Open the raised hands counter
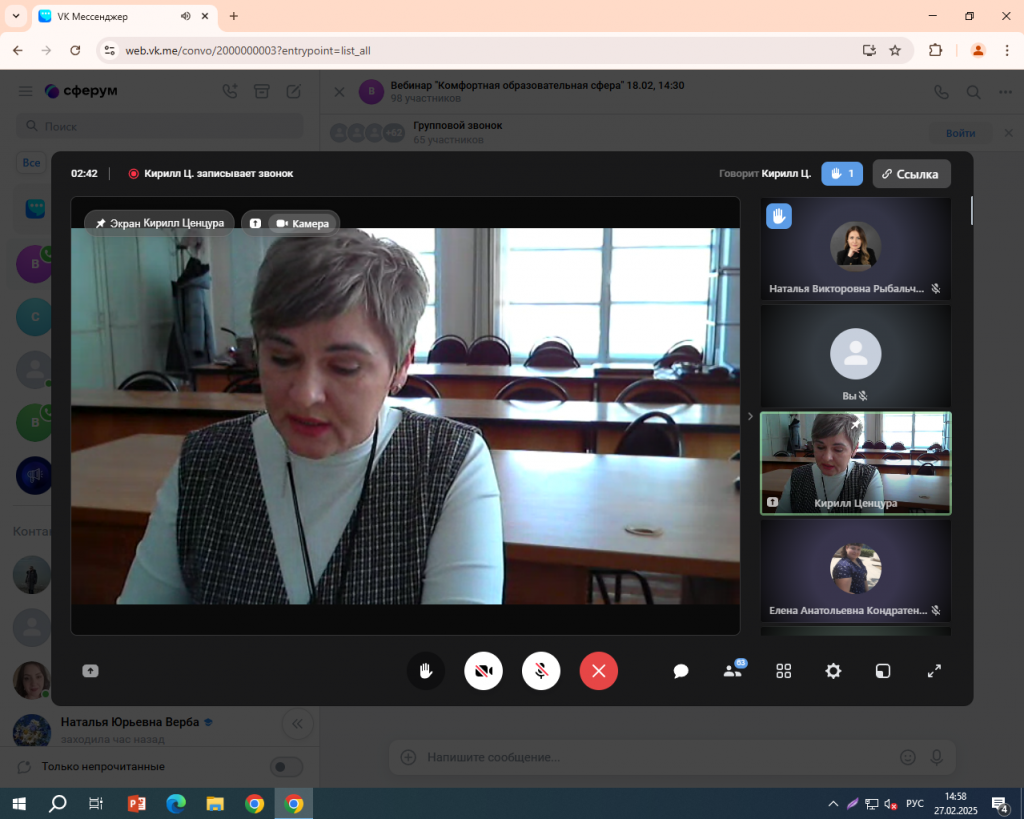1024x819 pixels. (842, 174)
